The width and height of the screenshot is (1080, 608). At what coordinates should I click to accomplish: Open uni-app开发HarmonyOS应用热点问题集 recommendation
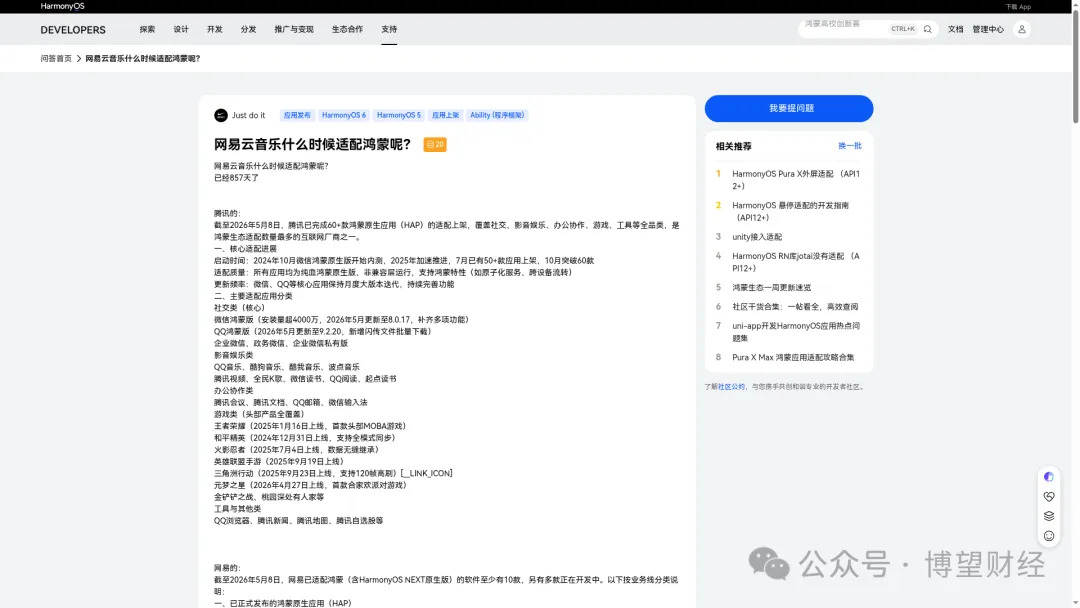796,332
